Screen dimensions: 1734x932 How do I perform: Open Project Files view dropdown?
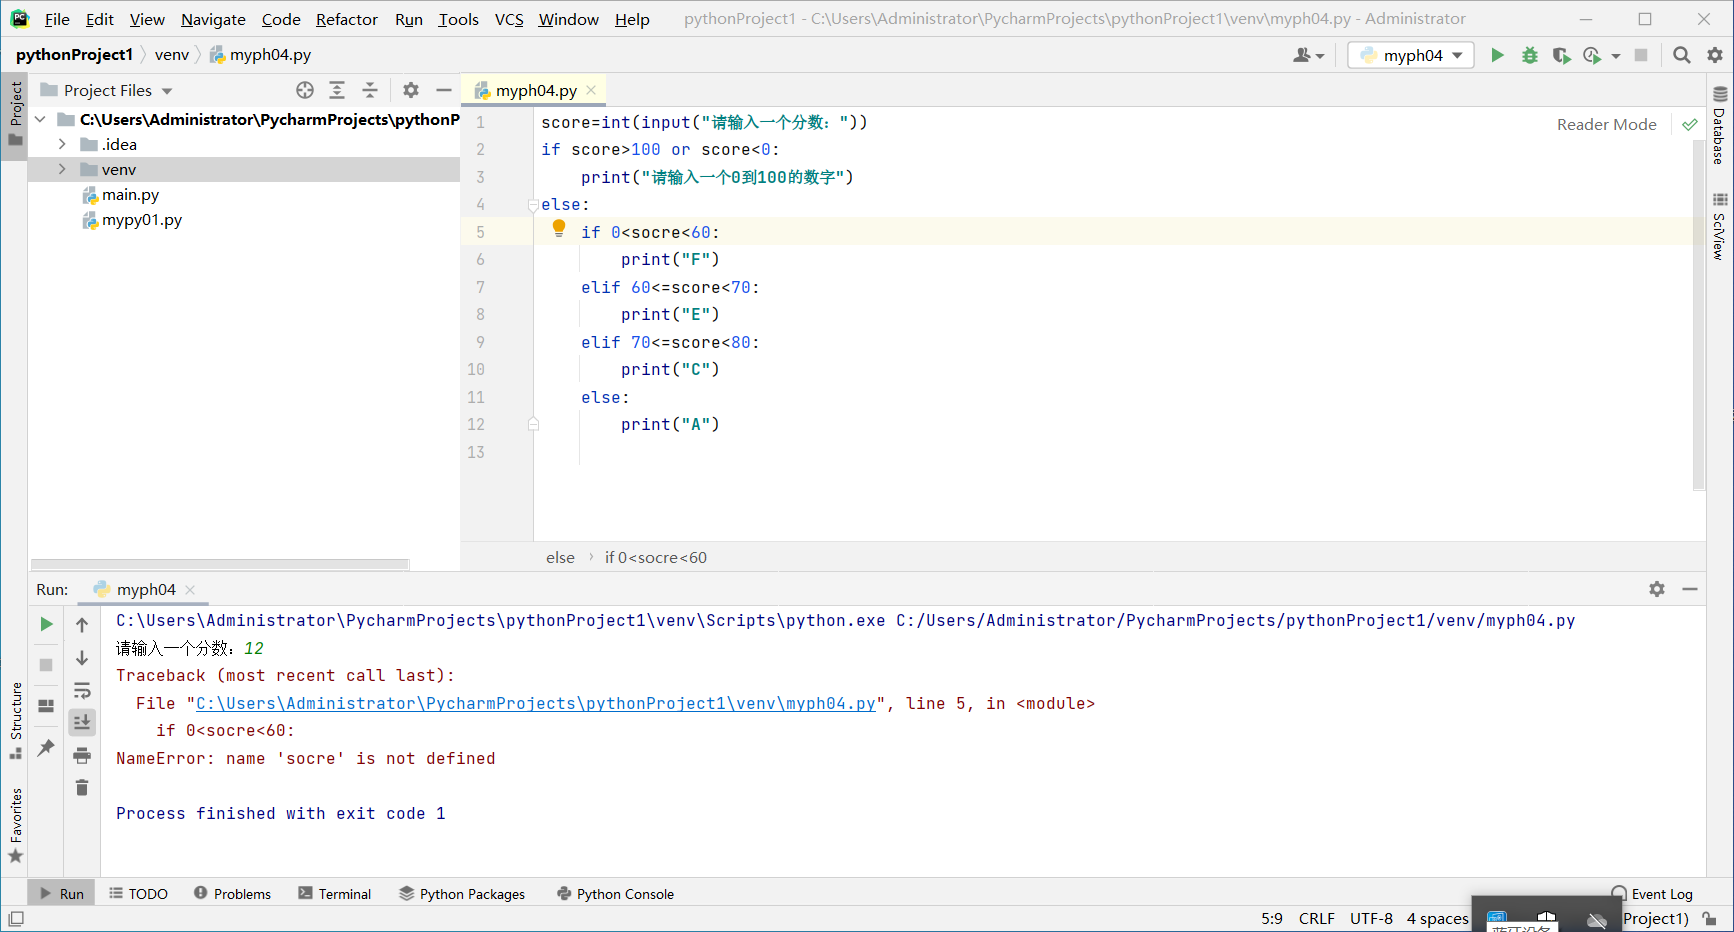tap(167, 91)
